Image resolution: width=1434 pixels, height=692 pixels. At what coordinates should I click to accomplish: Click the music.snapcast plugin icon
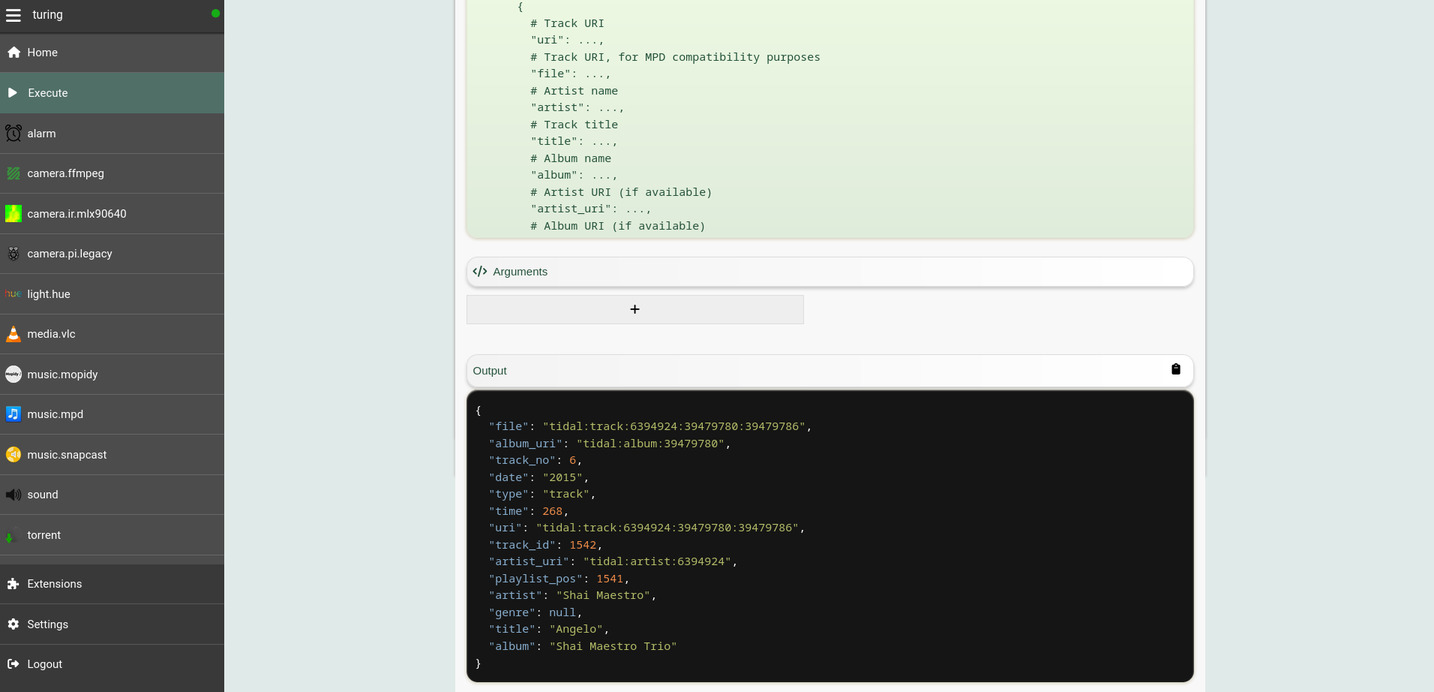click(13, 454)
